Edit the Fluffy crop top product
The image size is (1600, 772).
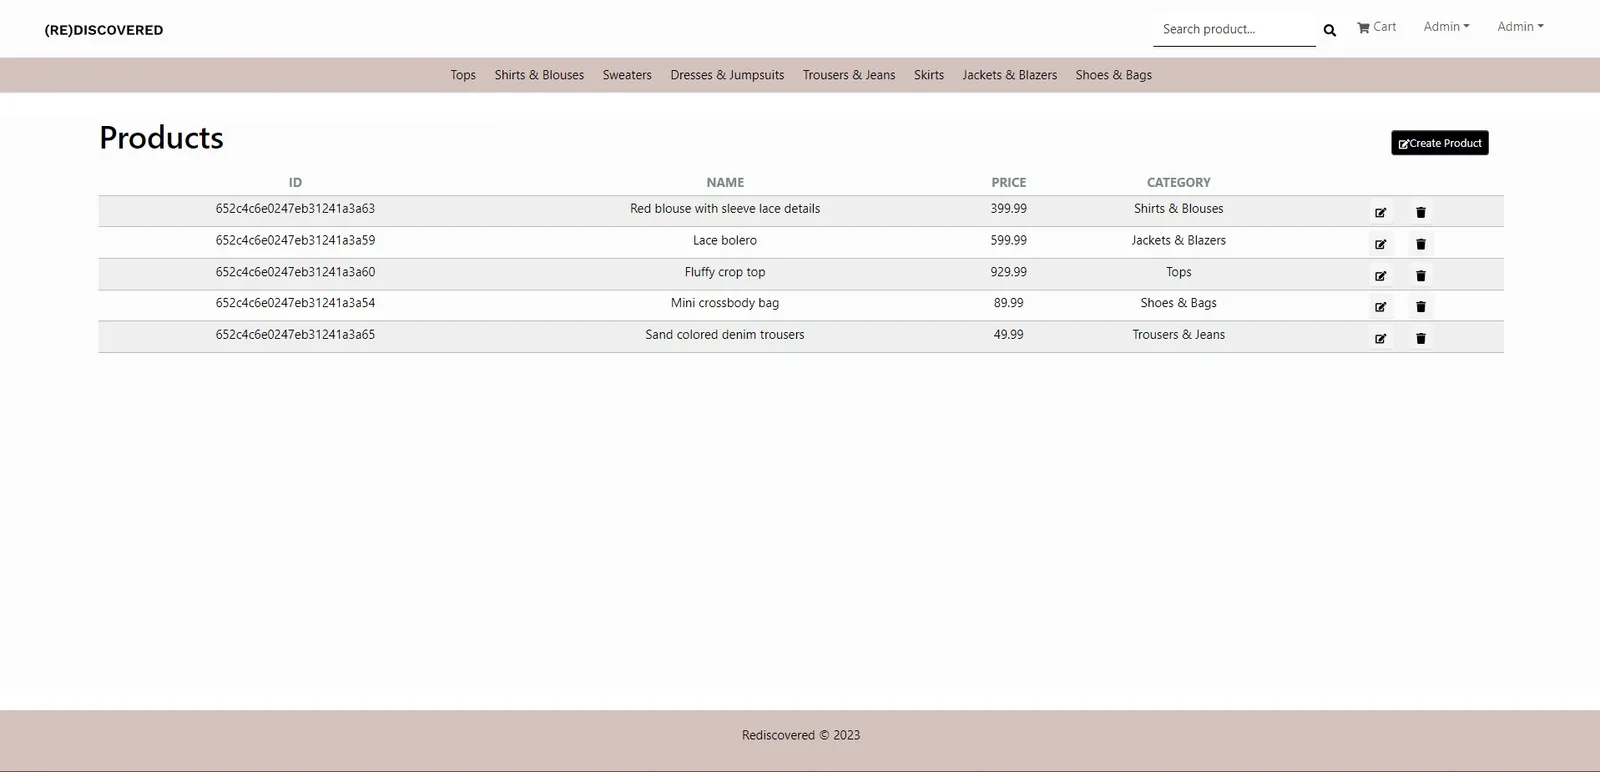click(x=1380, y=275)
